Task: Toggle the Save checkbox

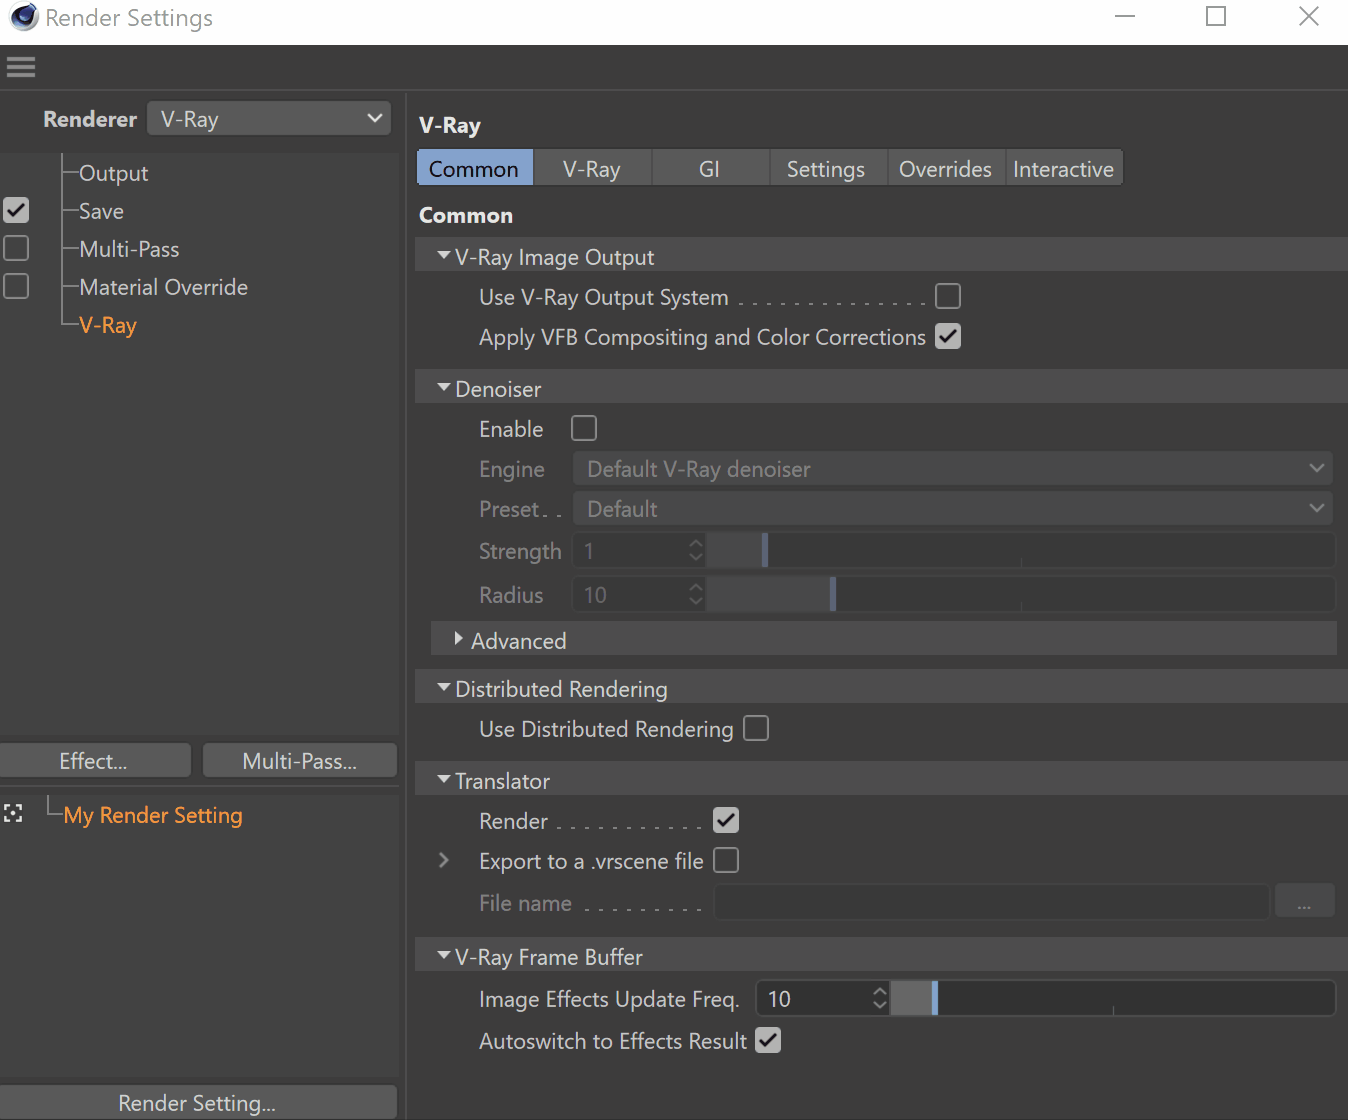Action: (16, 210)
